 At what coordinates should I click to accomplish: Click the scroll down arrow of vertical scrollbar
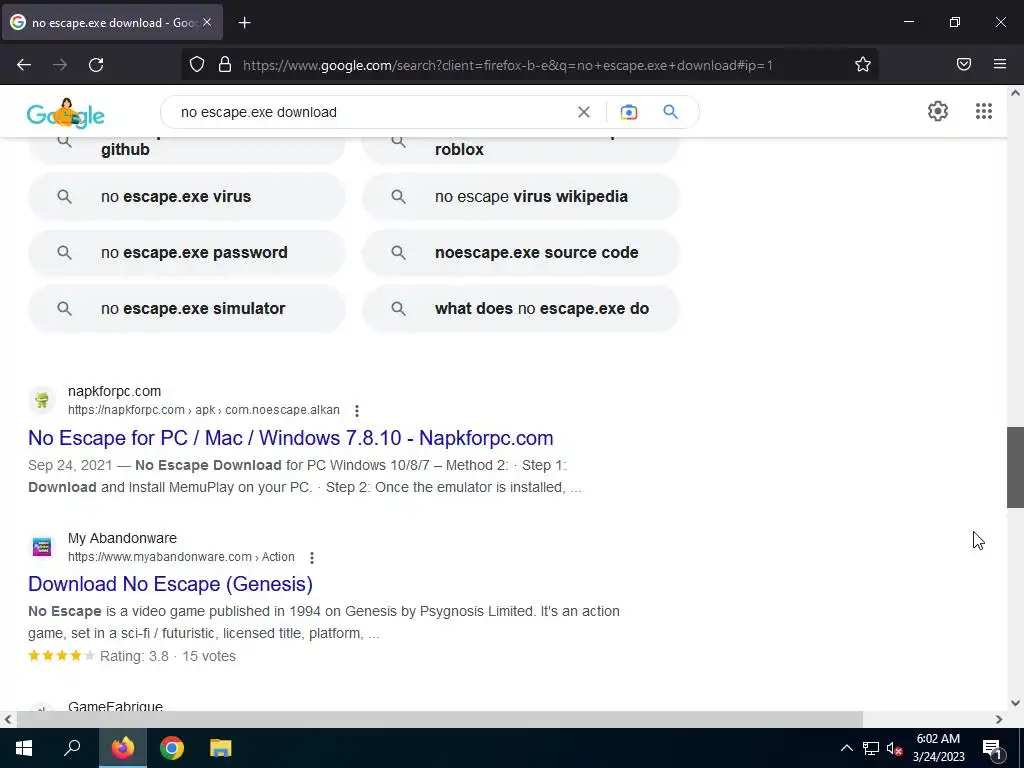tap(1015, 703)
